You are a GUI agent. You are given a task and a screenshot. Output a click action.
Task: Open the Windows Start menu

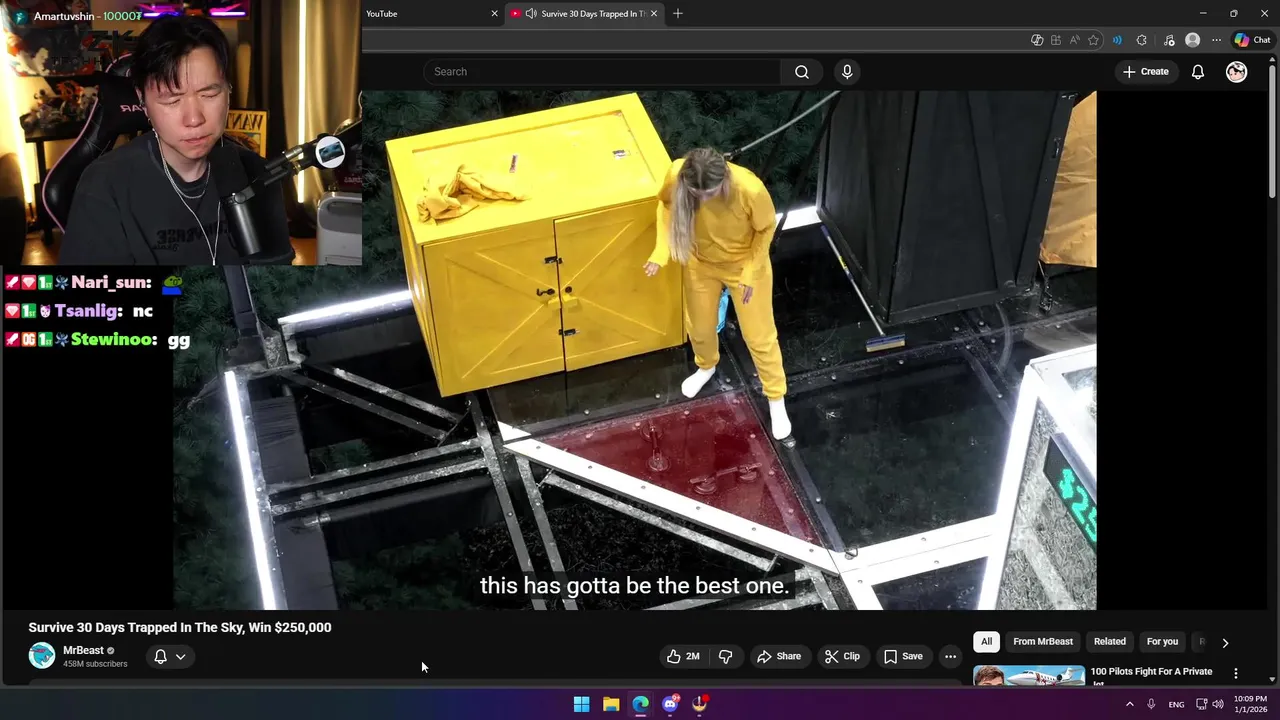pos(581,704)
